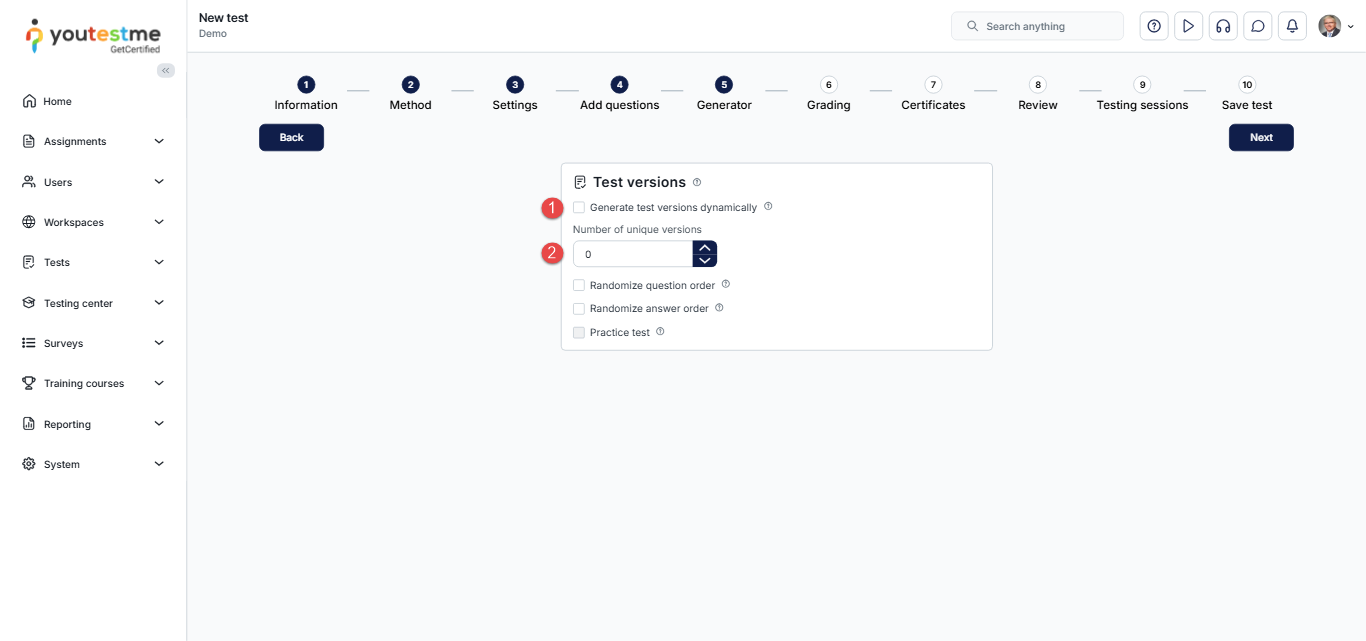Go to step 10 Save test

(x=1247, y=94)
